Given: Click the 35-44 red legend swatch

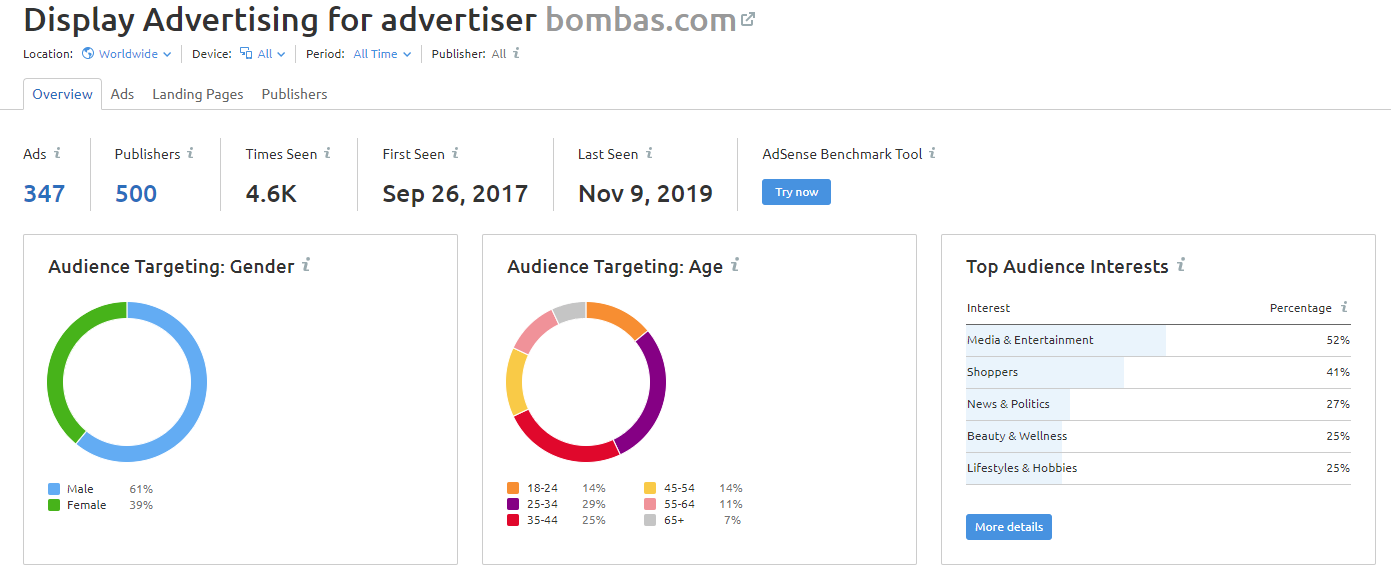Looking at the screenshot, I should click(513, 520).
